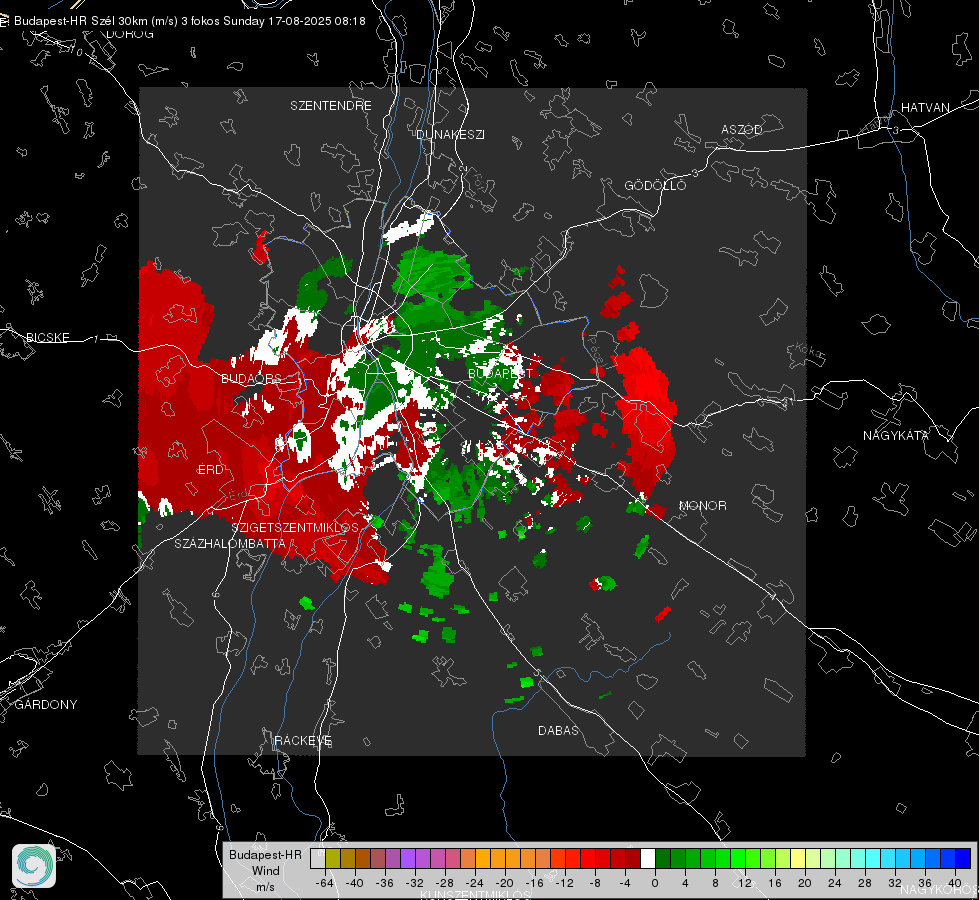The height and width of the screenshot is (900, 979).
Task: Click the SZÁZHALOMBATTA city label
Action: click(230, 543)
